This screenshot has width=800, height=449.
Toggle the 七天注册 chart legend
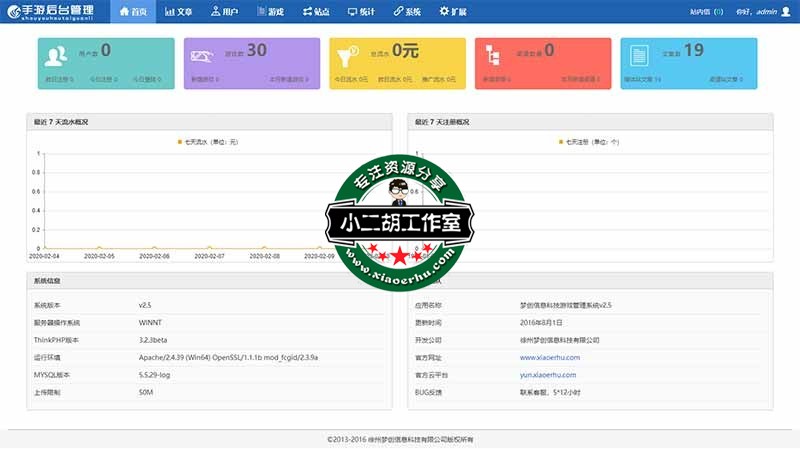tap(589, 142)
